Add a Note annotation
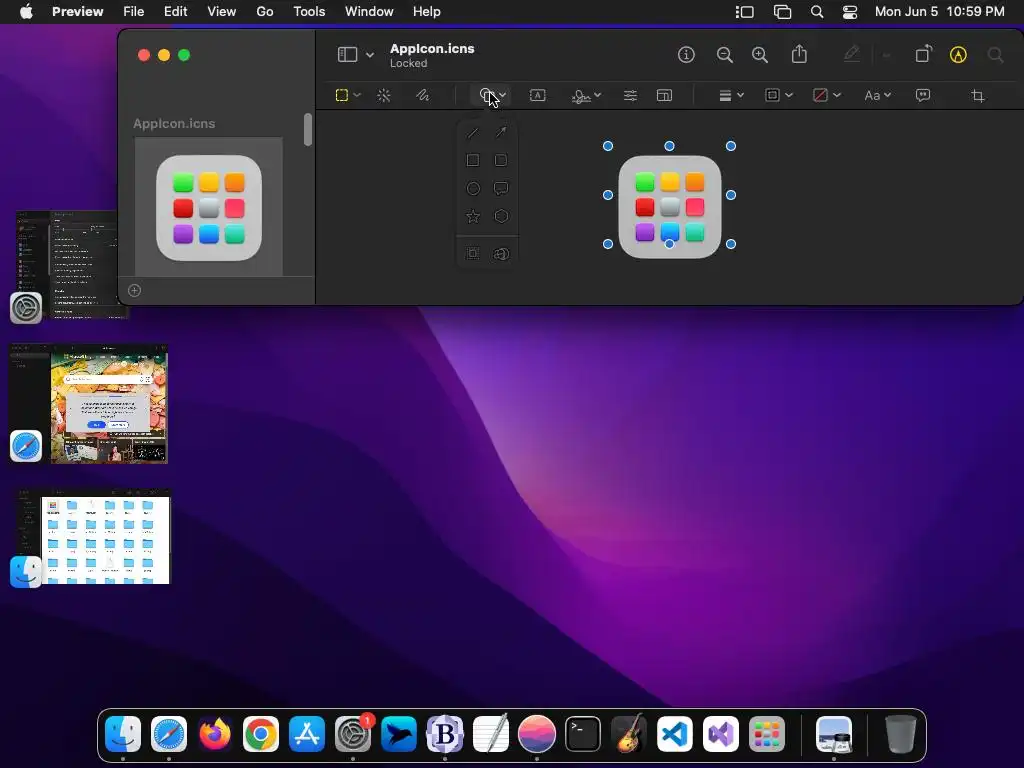Screen dimensions: 1024x768 923,95
